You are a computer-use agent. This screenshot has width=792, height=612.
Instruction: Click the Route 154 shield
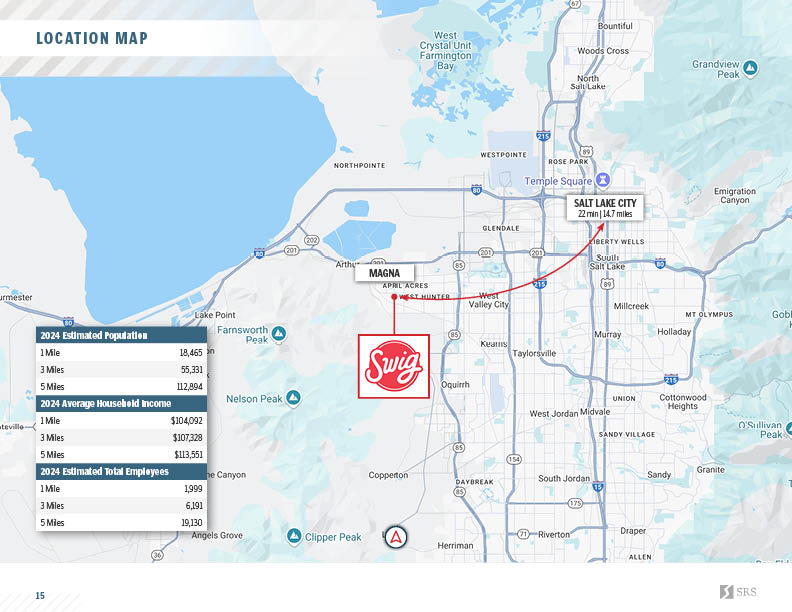514,459
